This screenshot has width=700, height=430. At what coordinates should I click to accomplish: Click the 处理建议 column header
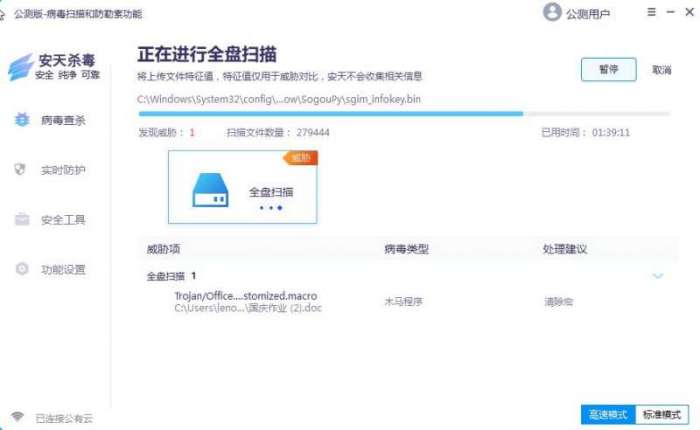565,249
